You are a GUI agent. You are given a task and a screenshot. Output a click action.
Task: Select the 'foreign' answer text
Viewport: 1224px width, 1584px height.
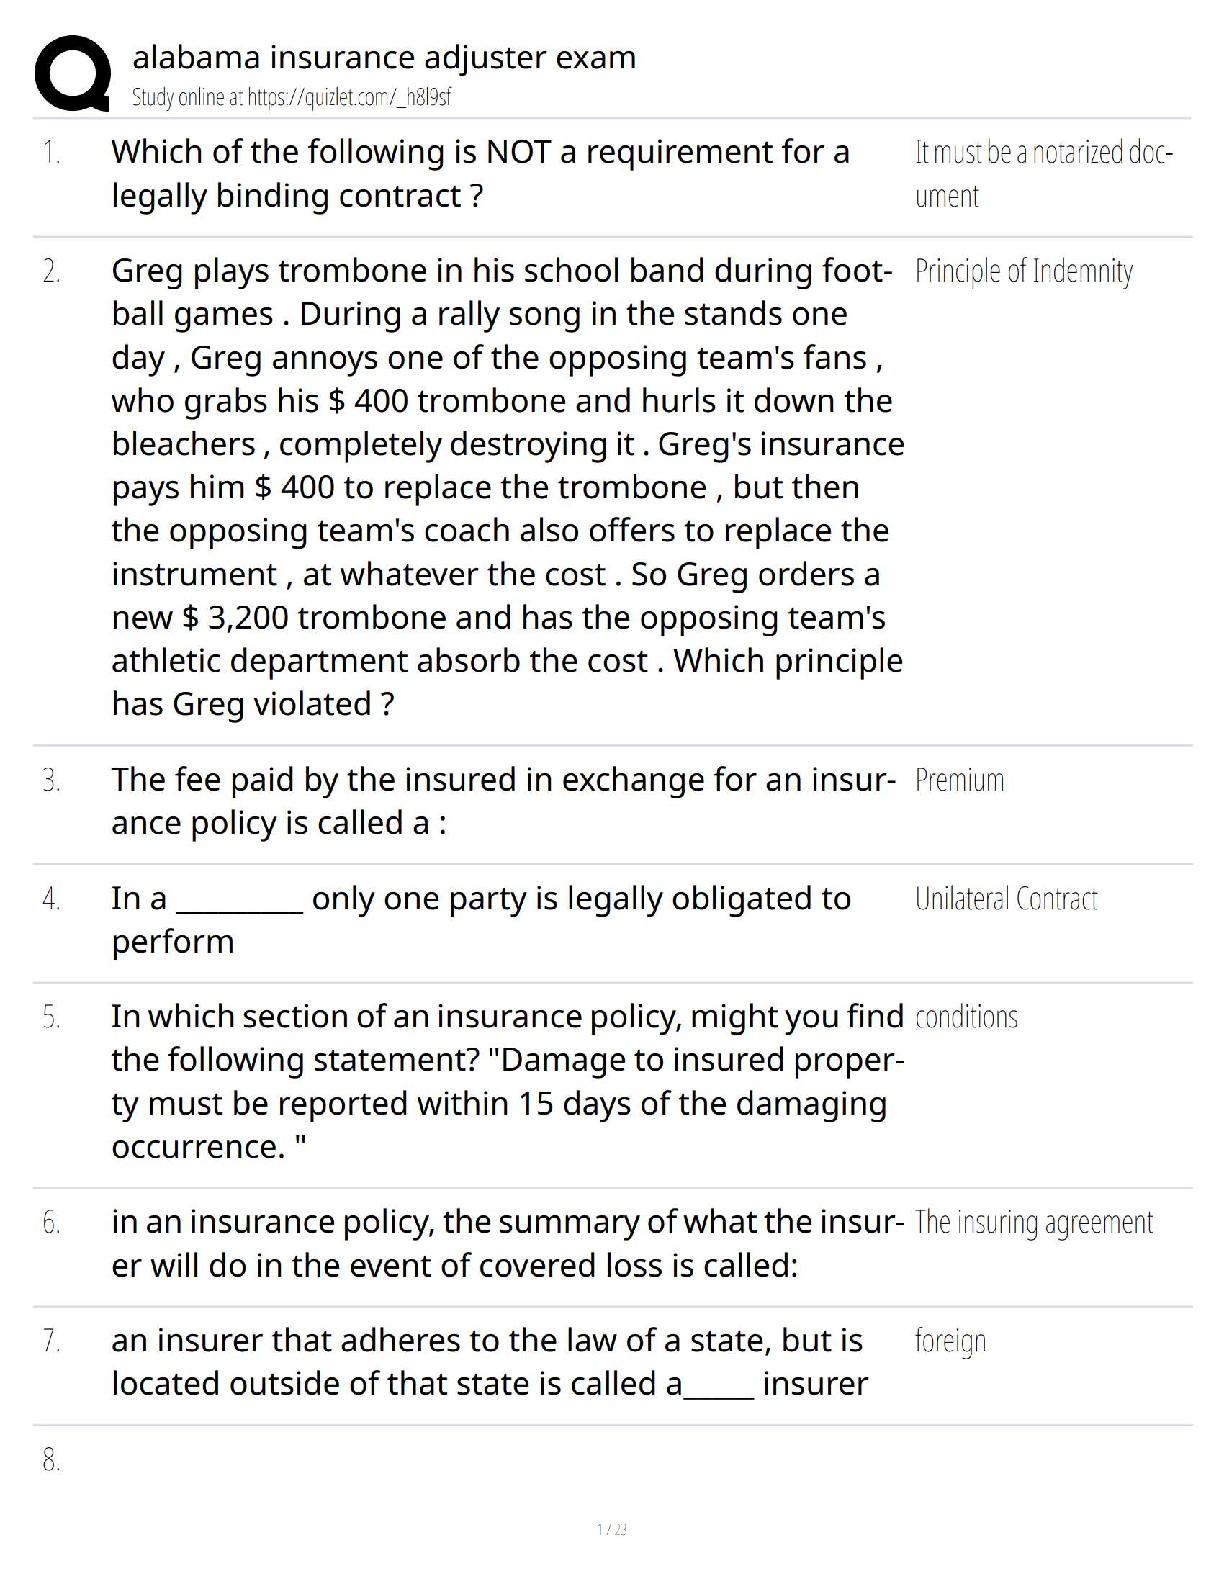tap(950, 1341)
